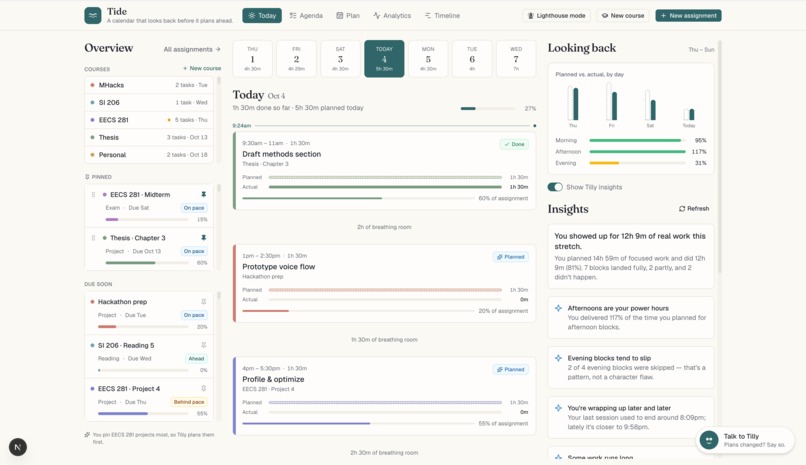The height and width of the screenshot is (465, 806).
Task: Click the Done badge on Draft methods section
Action: (x=514, y=144)
